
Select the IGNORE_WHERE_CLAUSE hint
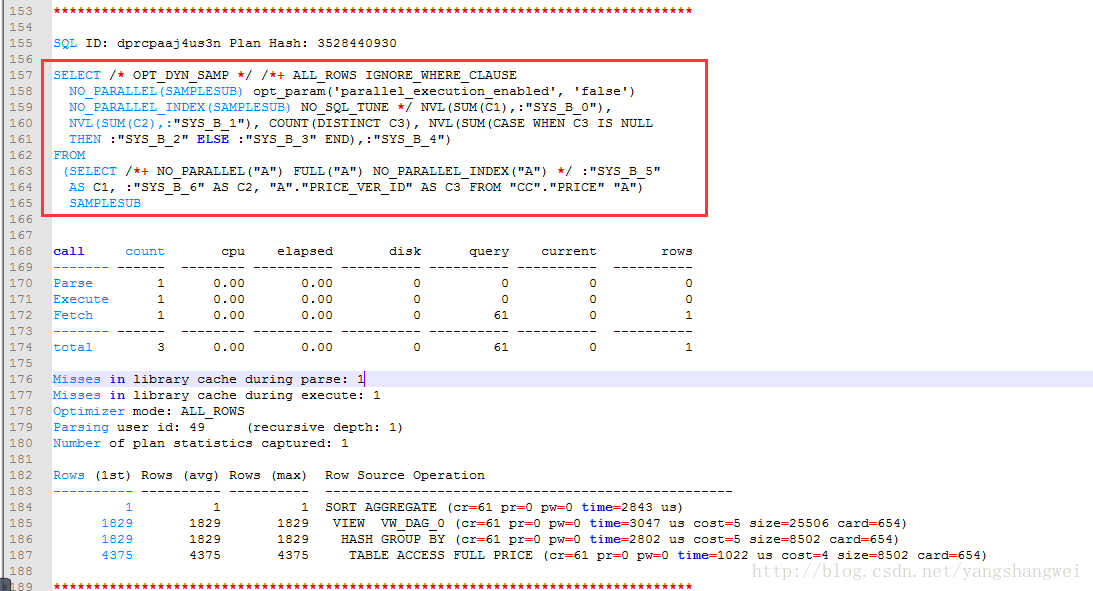tap(441, 75)
